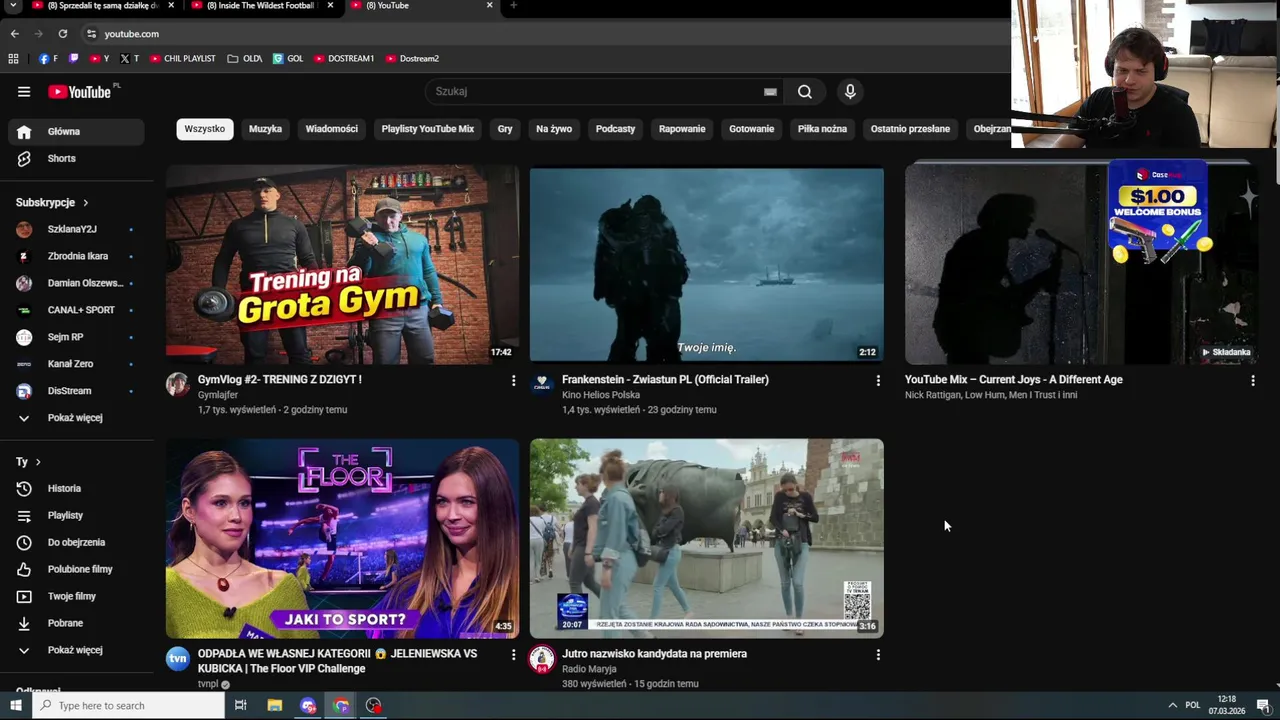Open Pobrane downloads in sidebar
This screenshot has height=720, width=1280.
76,623
